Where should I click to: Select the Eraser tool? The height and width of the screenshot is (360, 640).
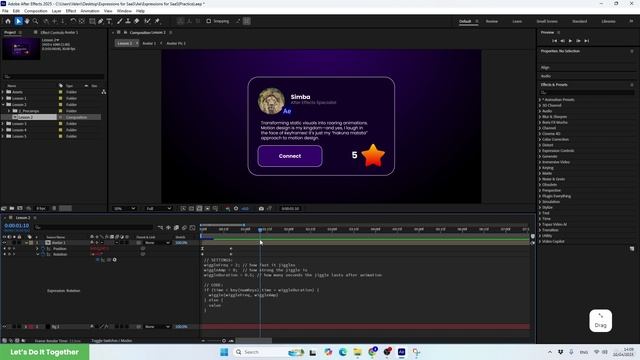[137, 21]
